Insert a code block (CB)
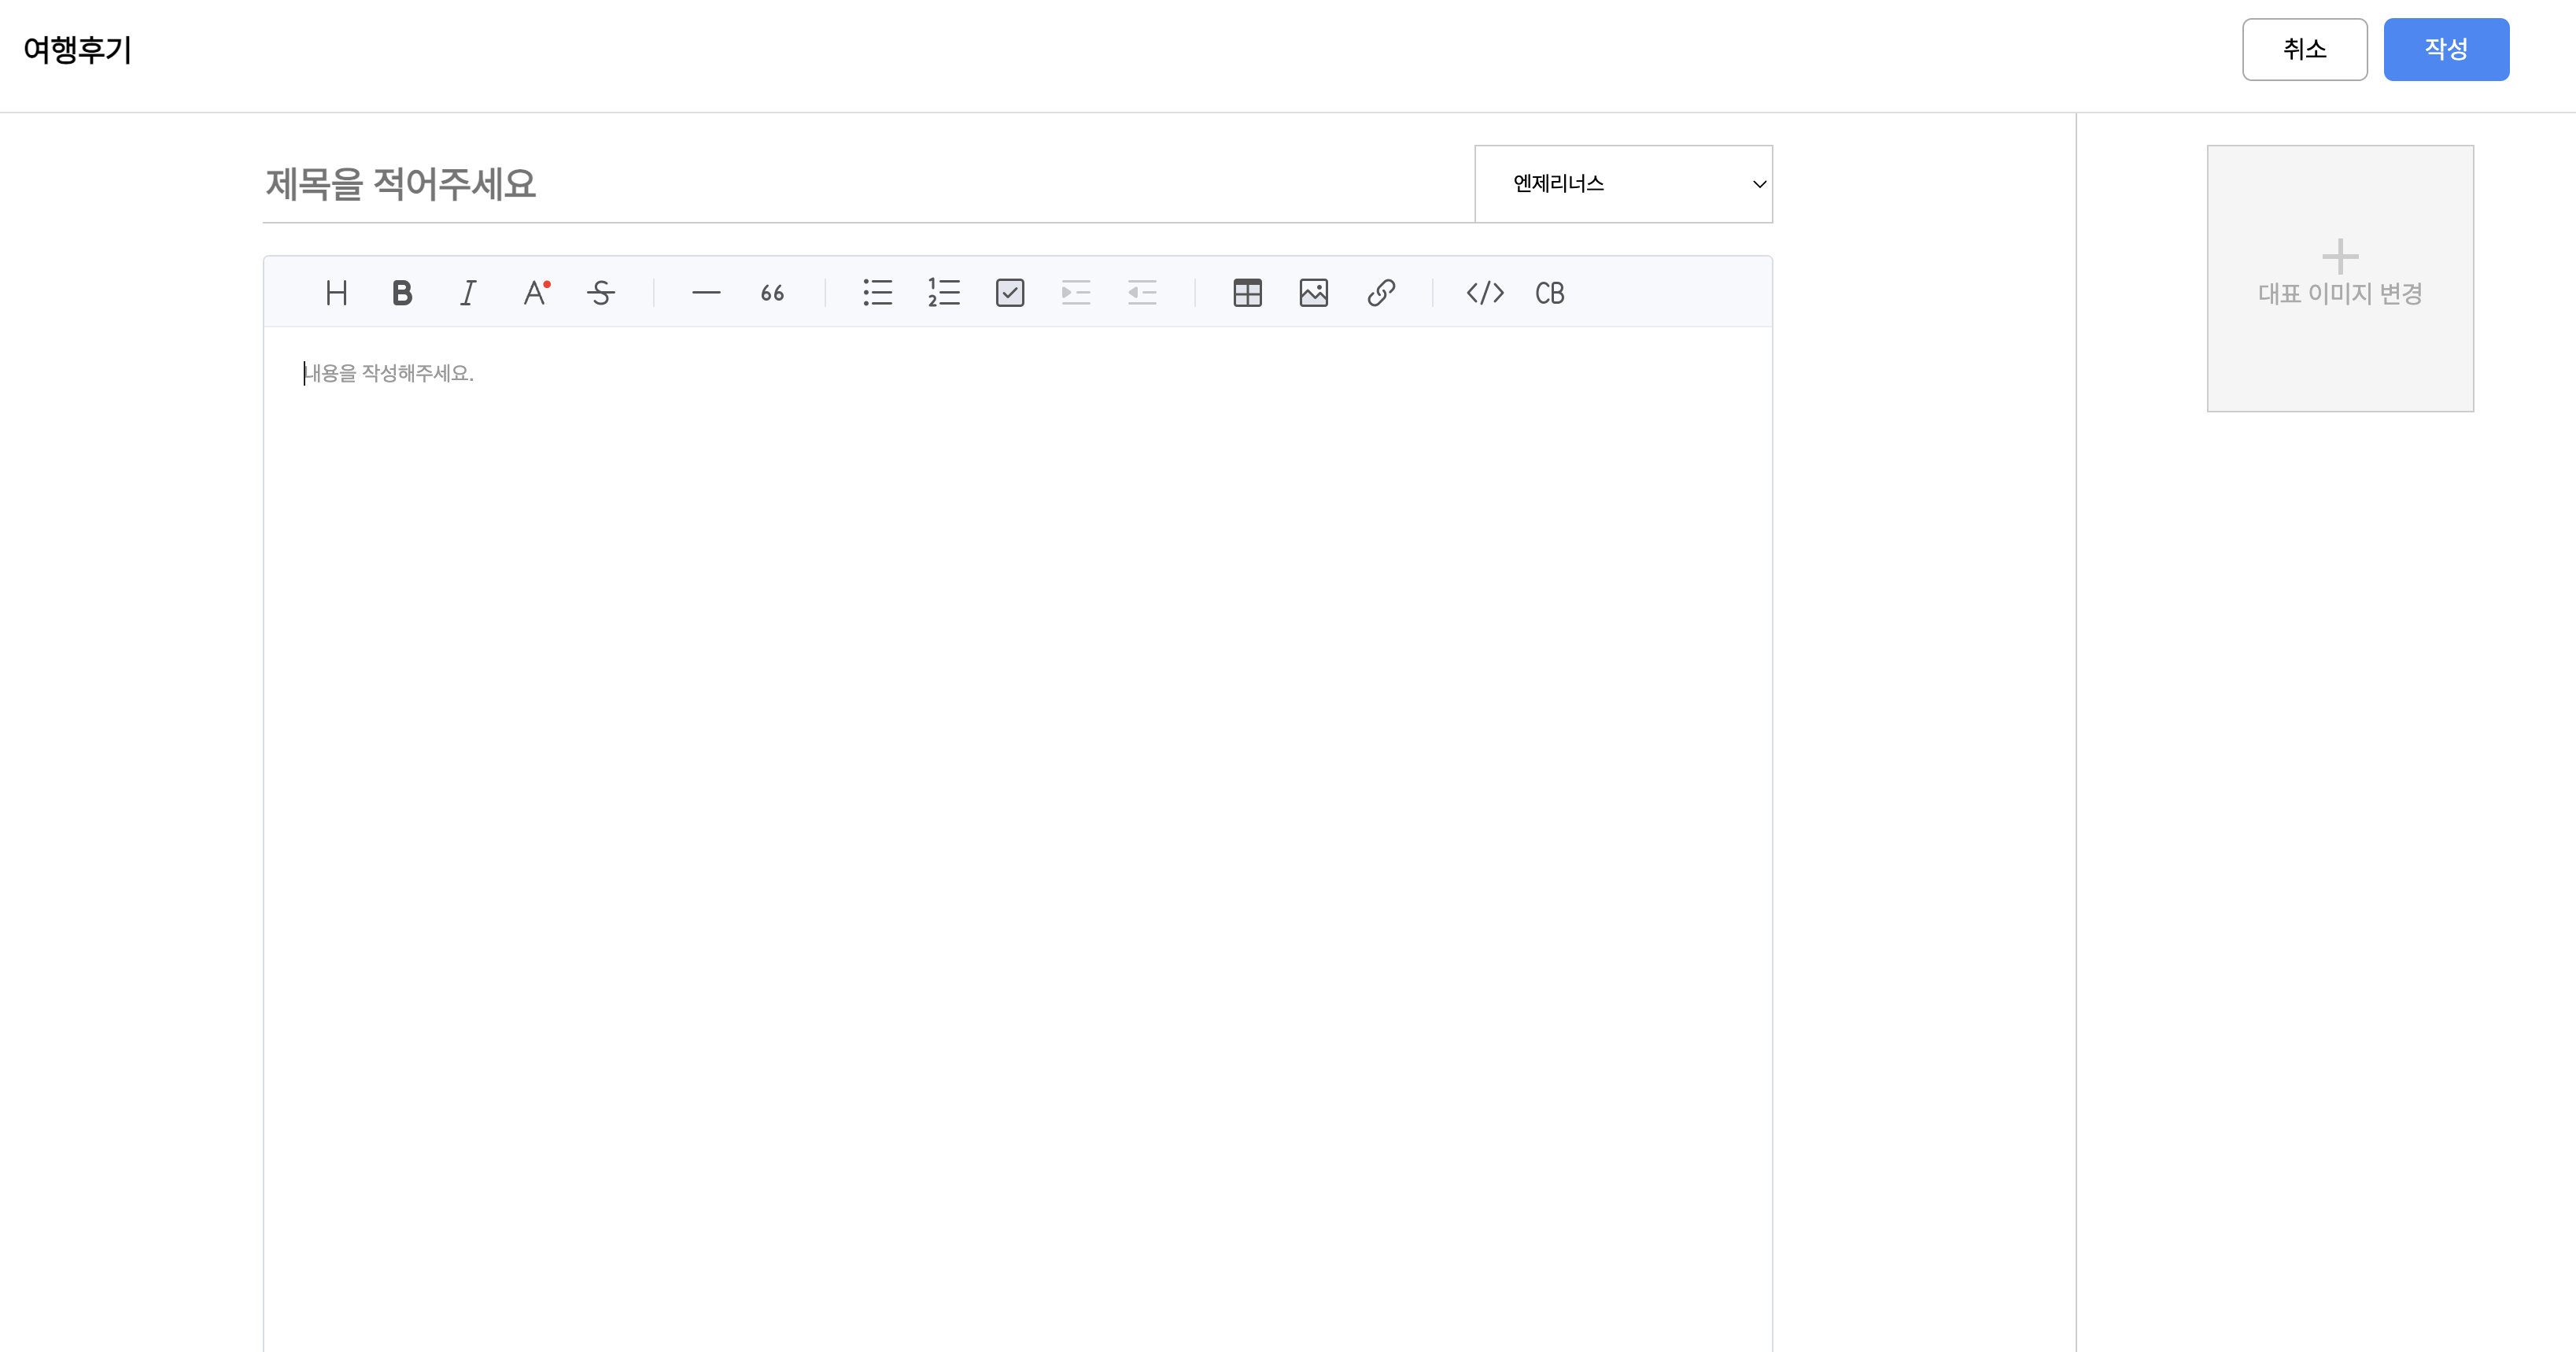The image size is (2576, 1352). [1549, 293]
